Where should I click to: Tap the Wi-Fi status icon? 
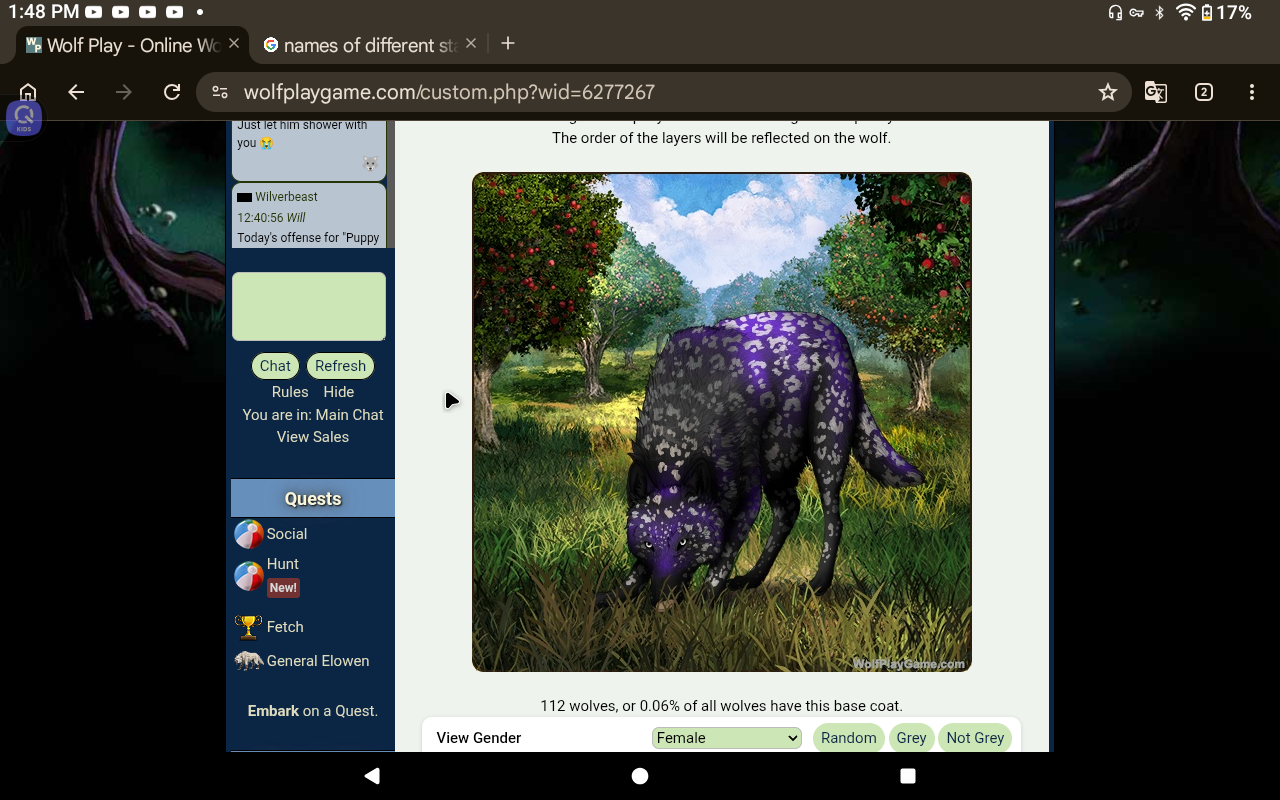tap(1186, 13)
